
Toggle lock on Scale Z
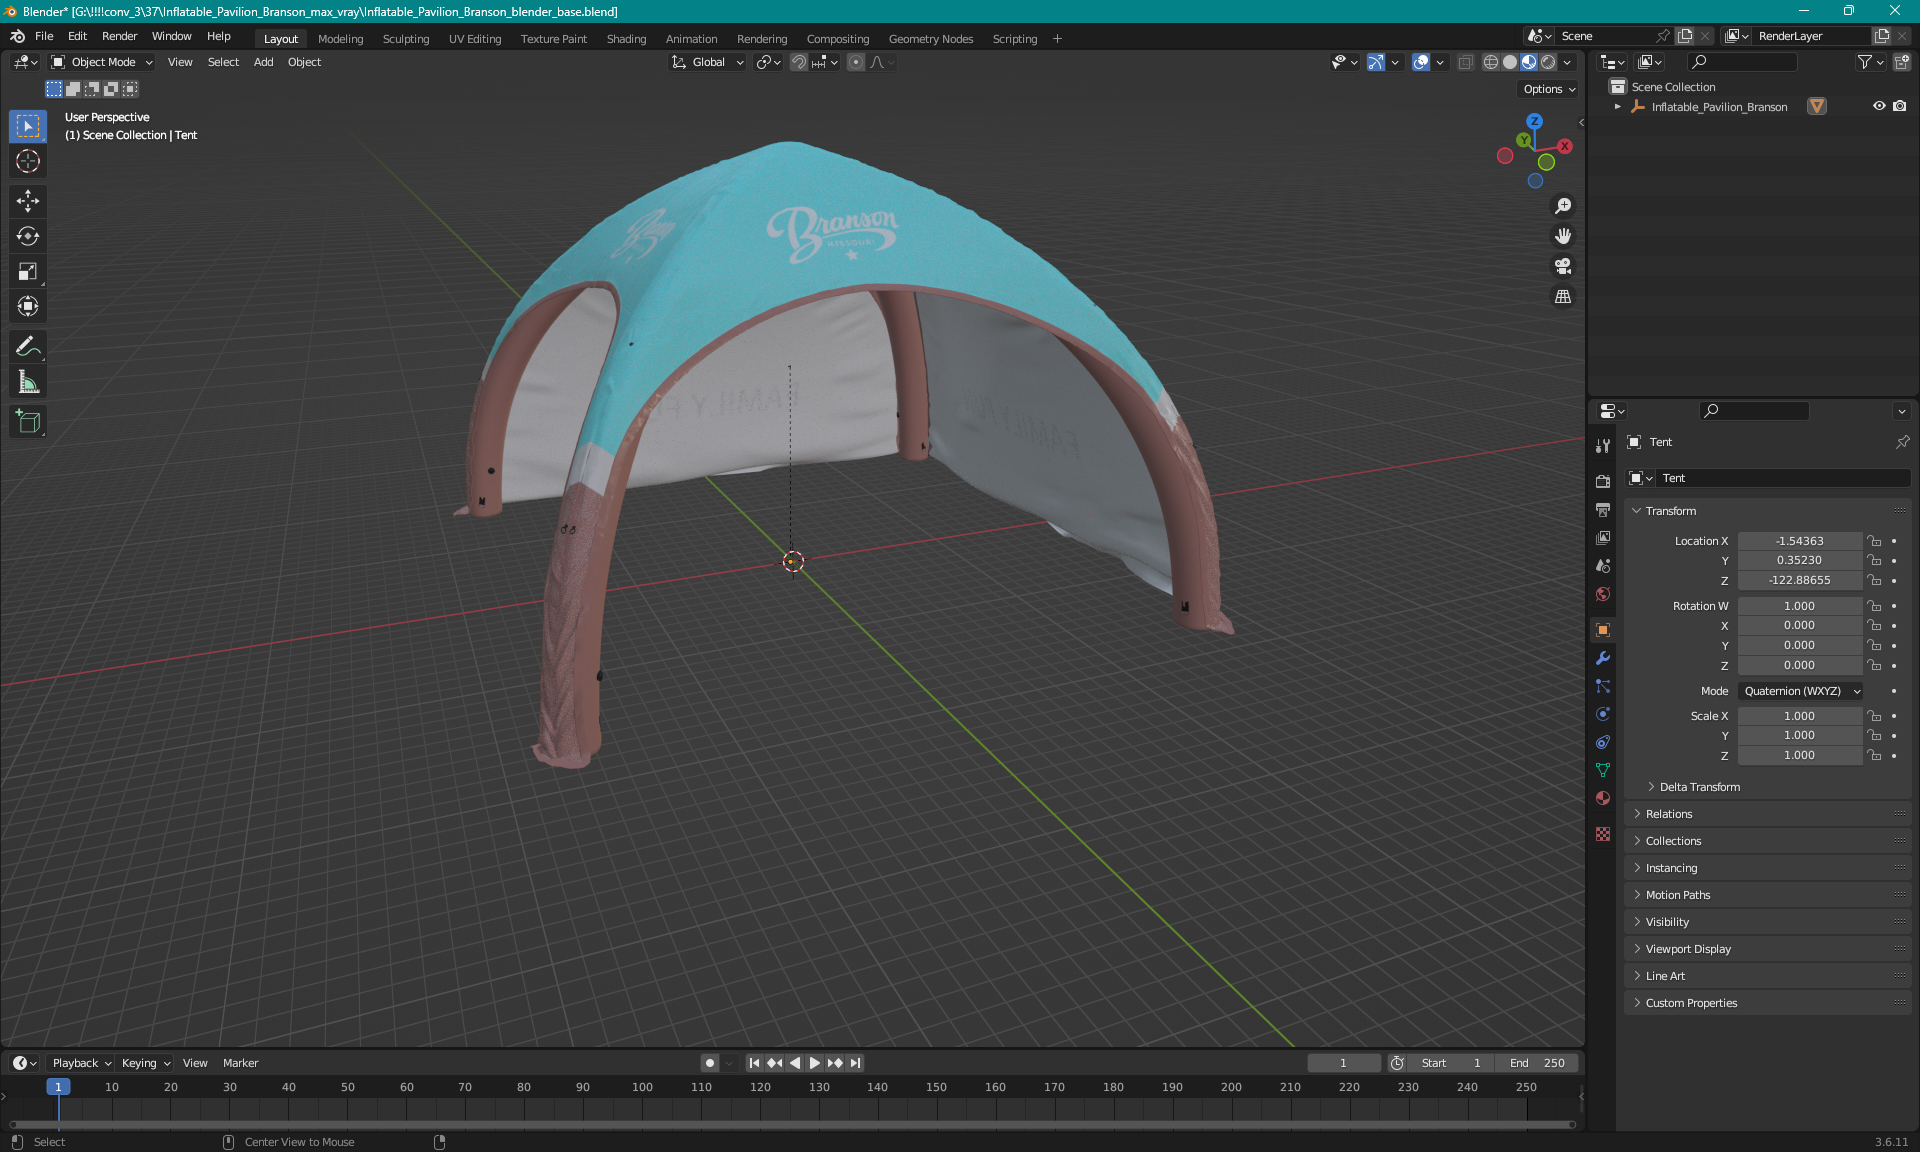pos(1875,755)
